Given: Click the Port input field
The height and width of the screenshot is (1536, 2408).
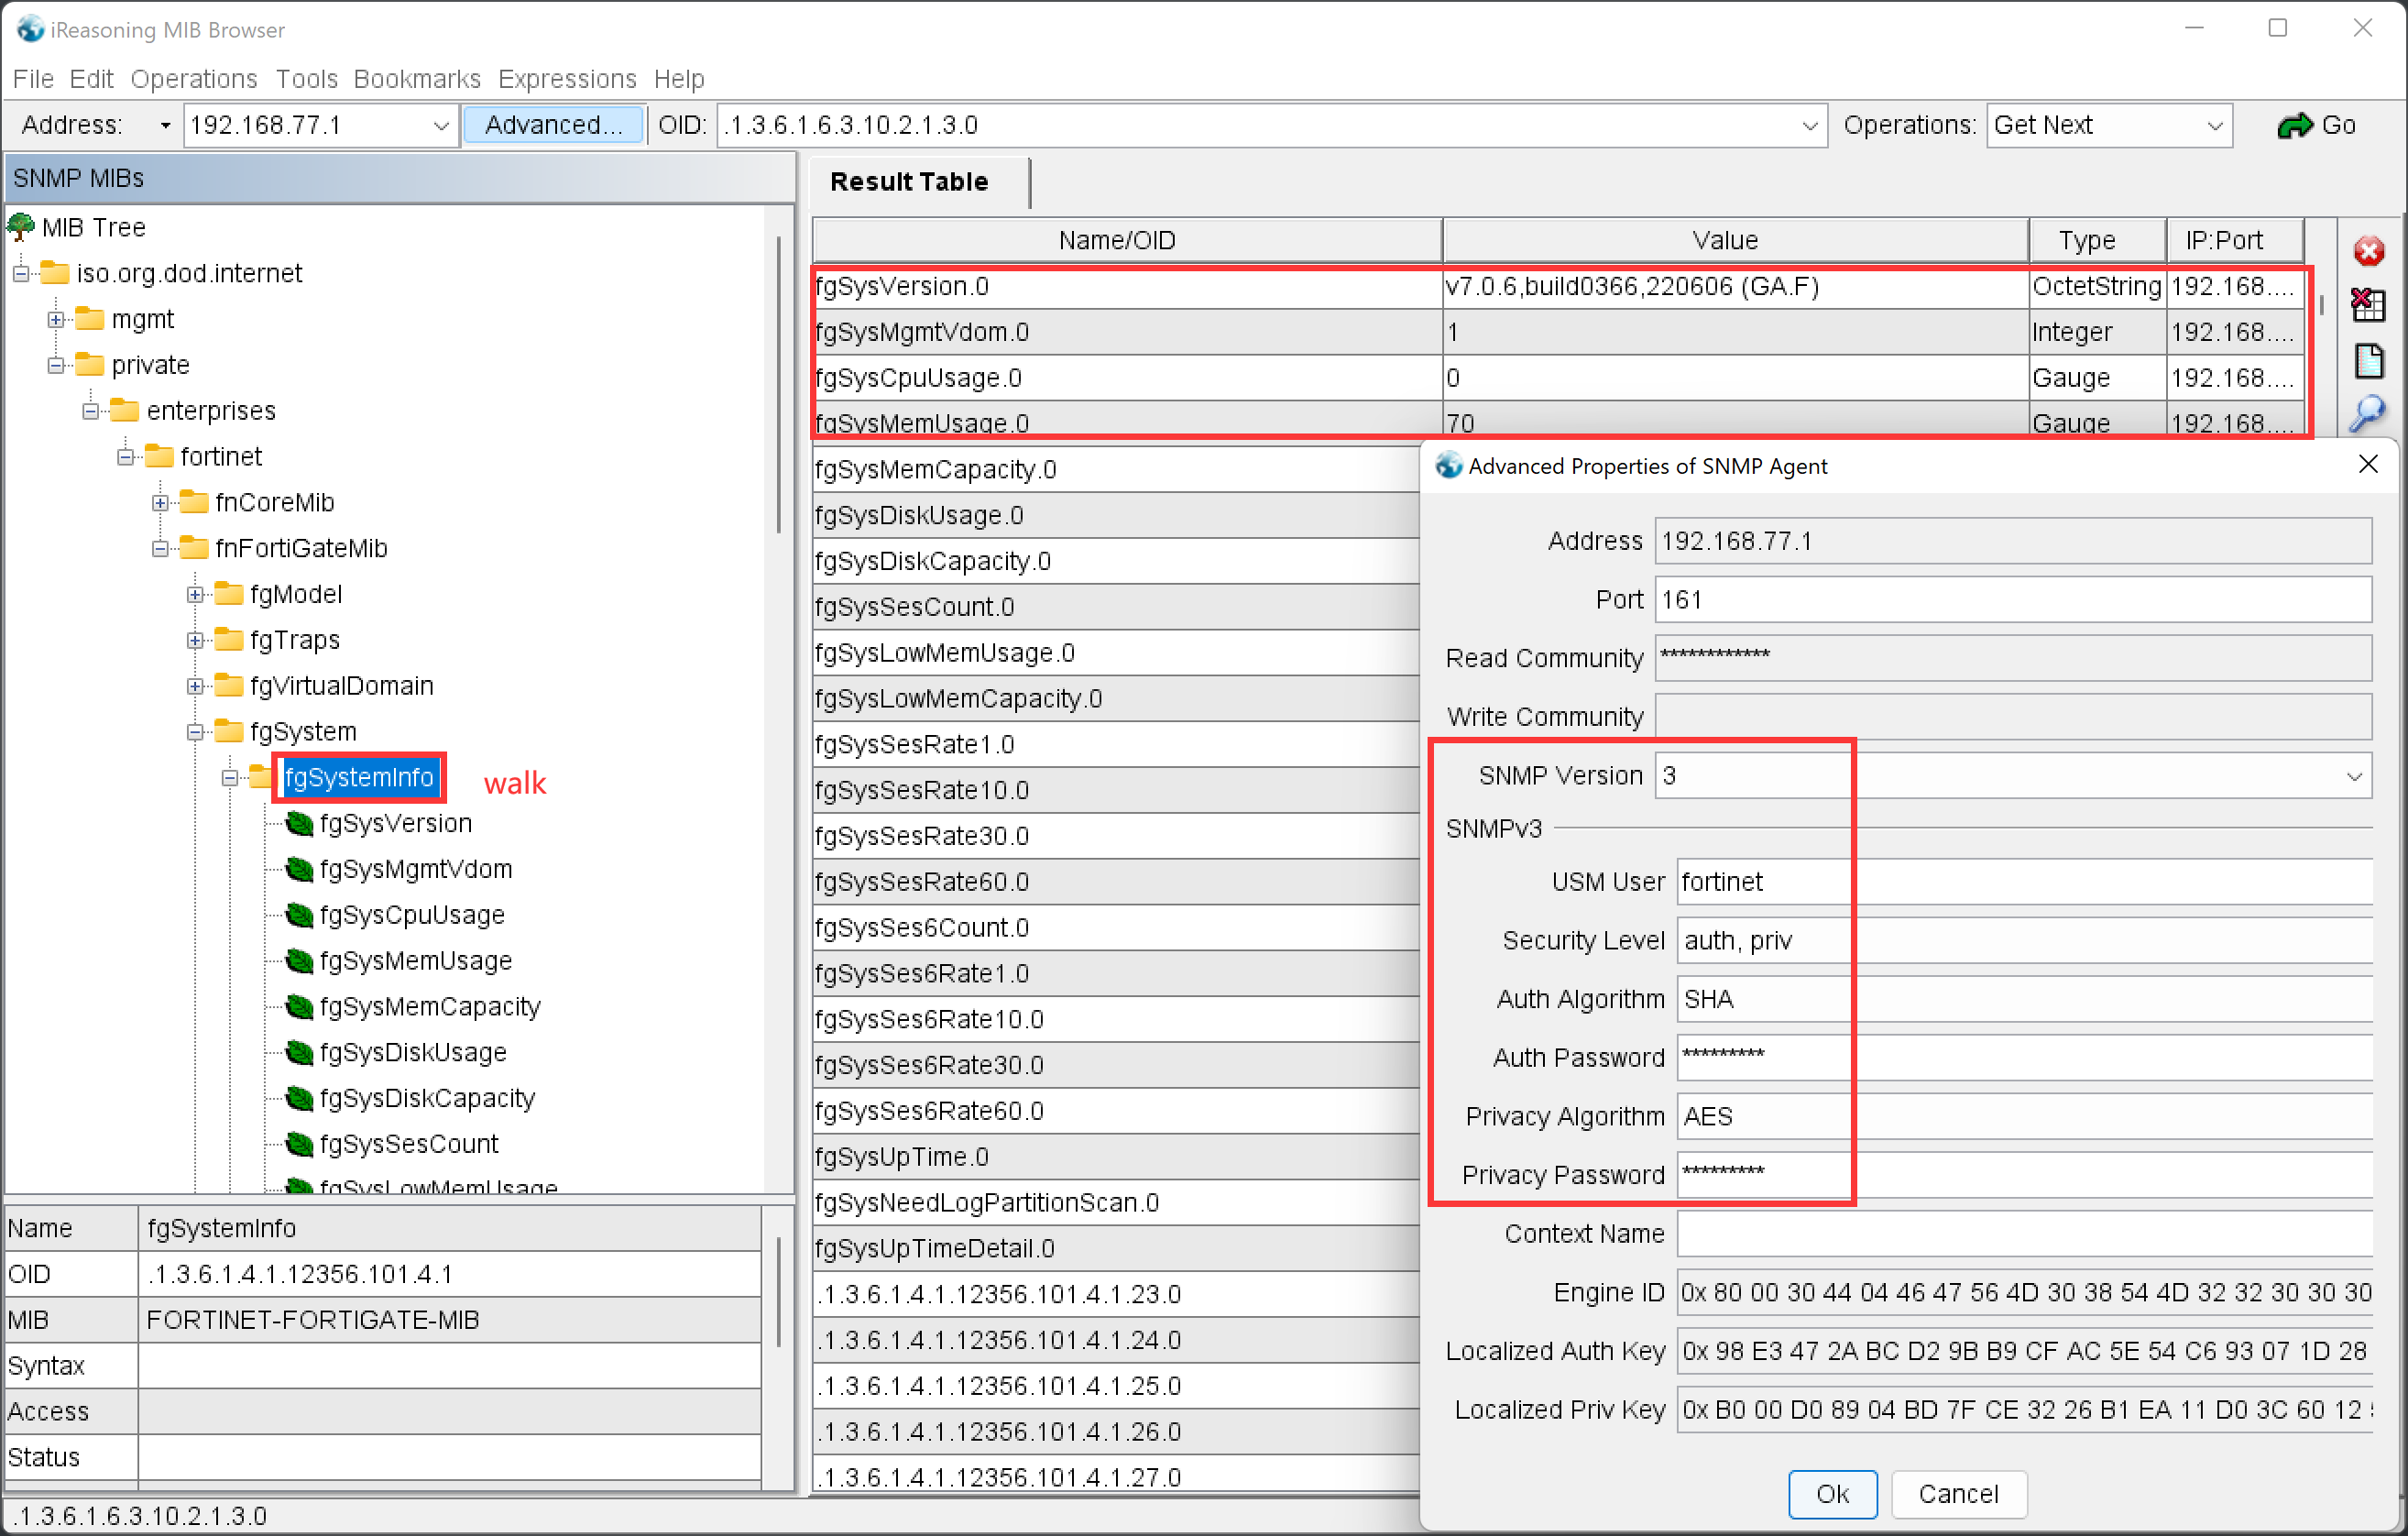Looking at the screenshot, I should coord(2011,600).
